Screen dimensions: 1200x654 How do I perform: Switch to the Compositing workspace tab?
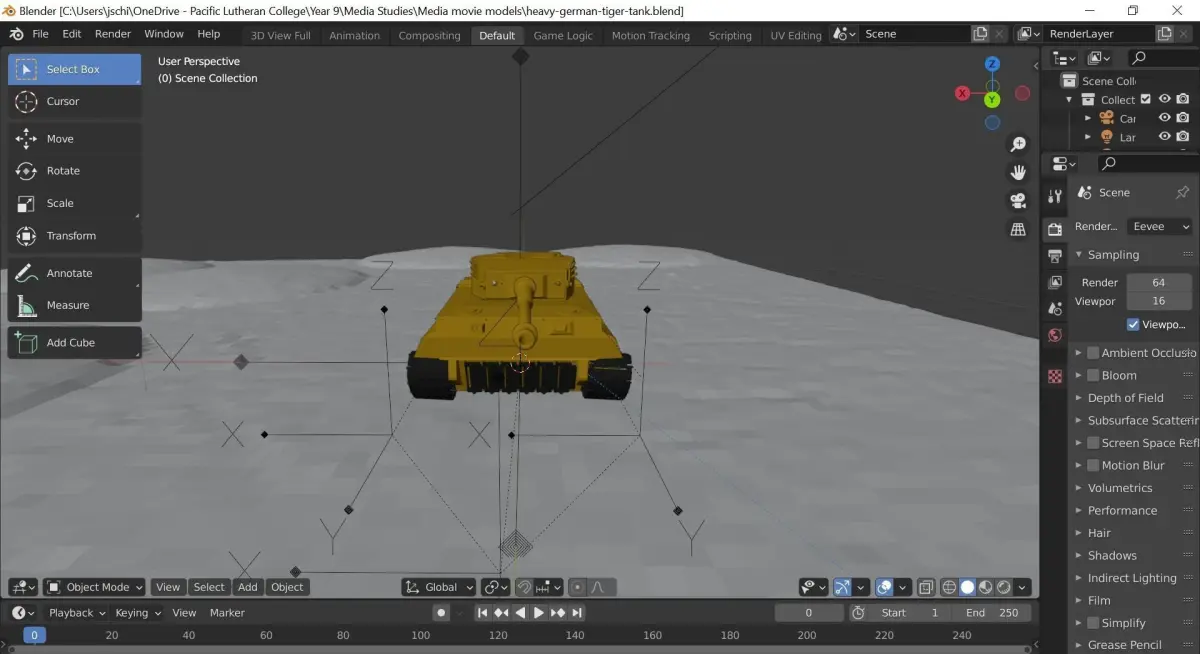[x=429, y=35]
